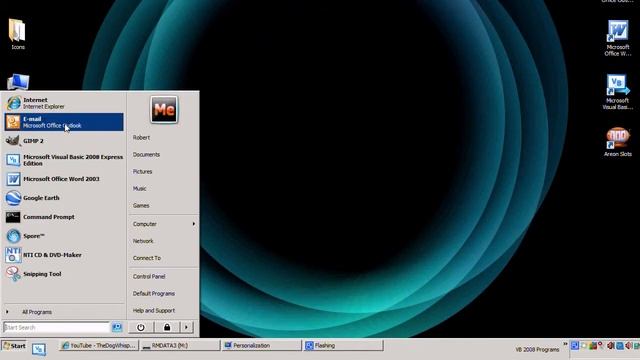Open Music from the Start menu
This screenshot has width=640, height=360.
point(140,189)
